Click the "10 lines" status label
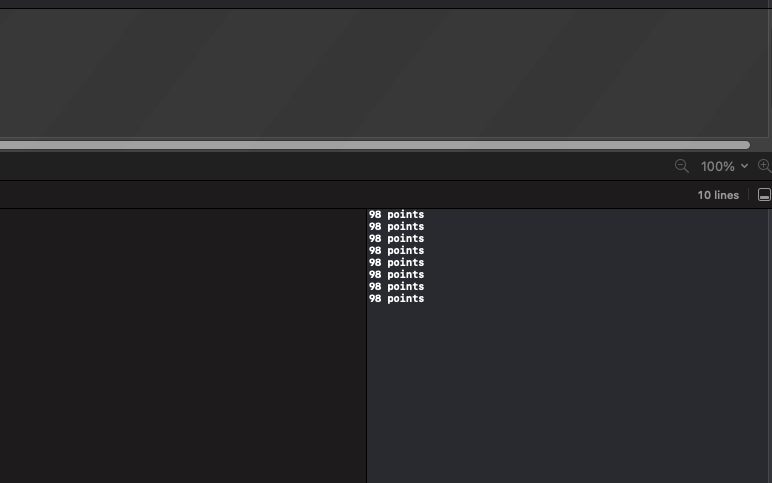This screenshot has height=483, width=772. coord(718,195)
